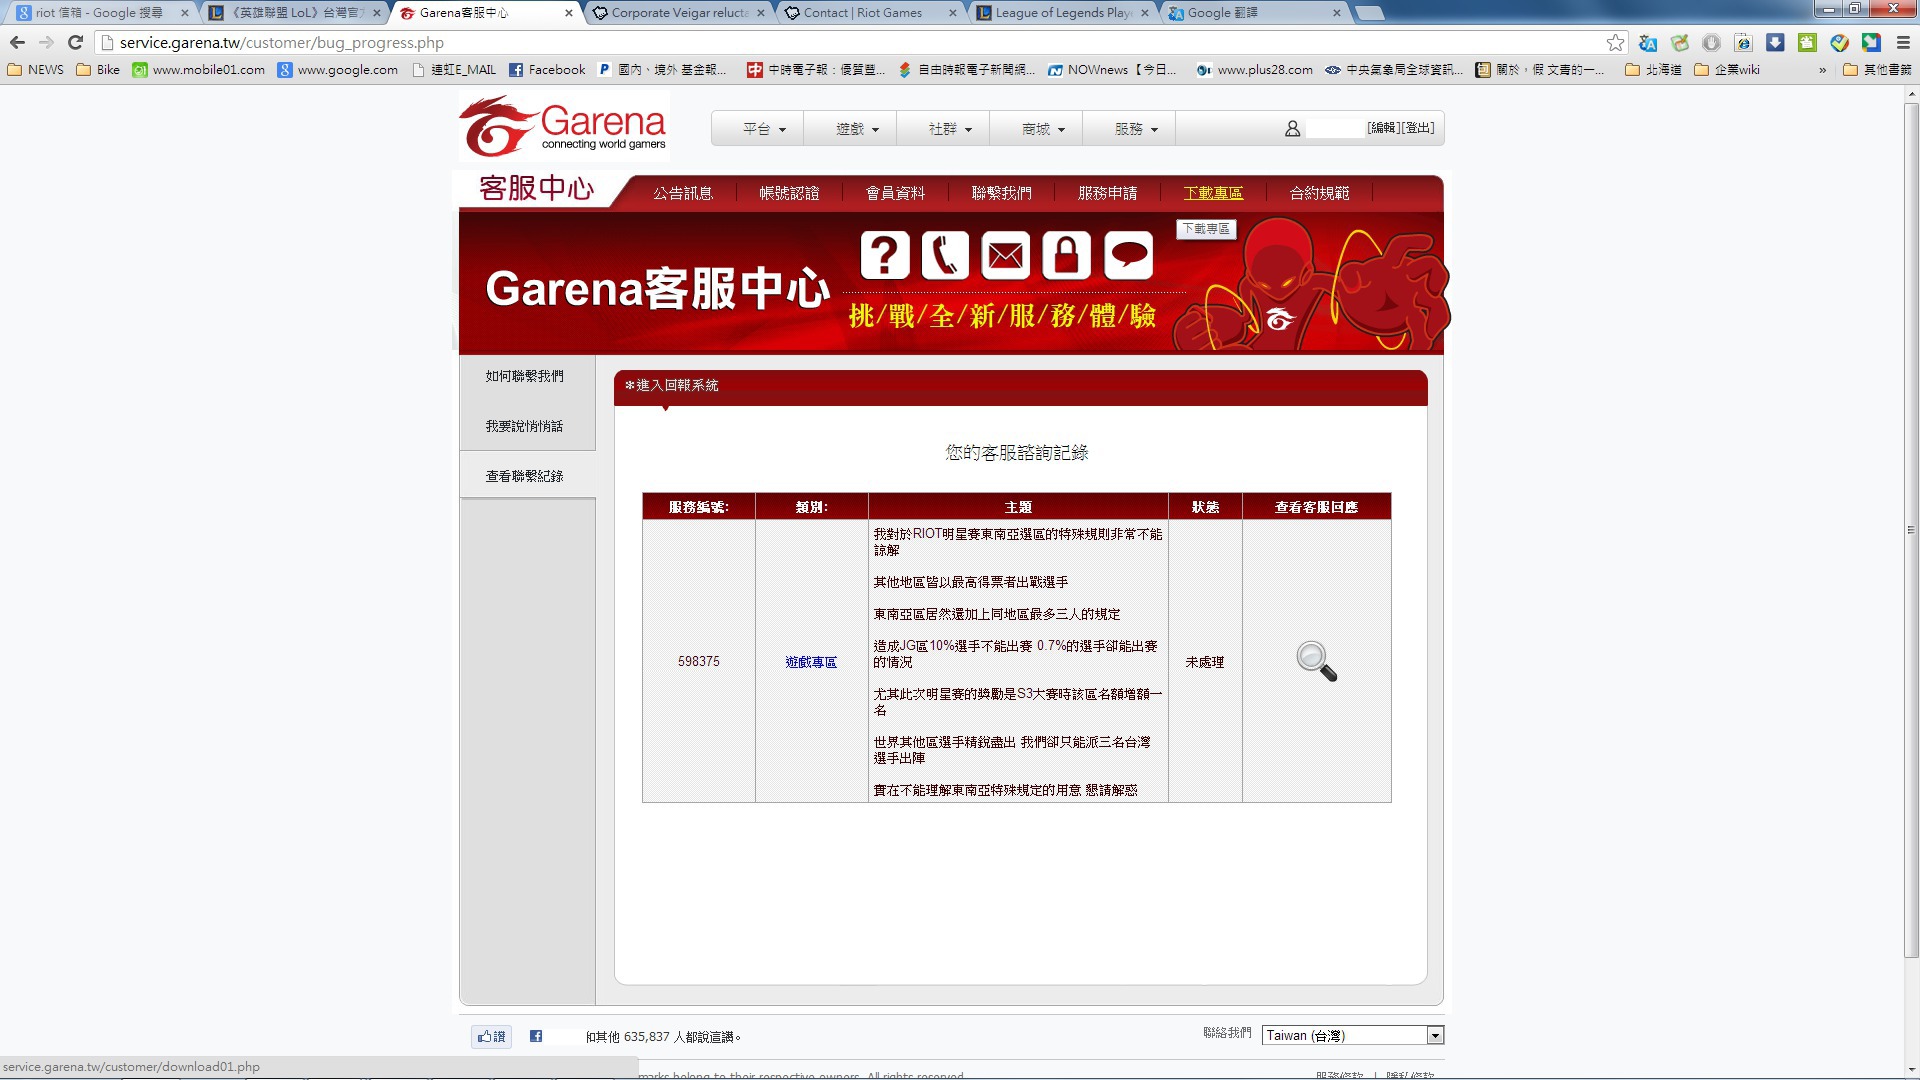This screenshot has width=1920, height=1080.
Task: Bookmark page with star icon
Action: (x=1615, y=42)
